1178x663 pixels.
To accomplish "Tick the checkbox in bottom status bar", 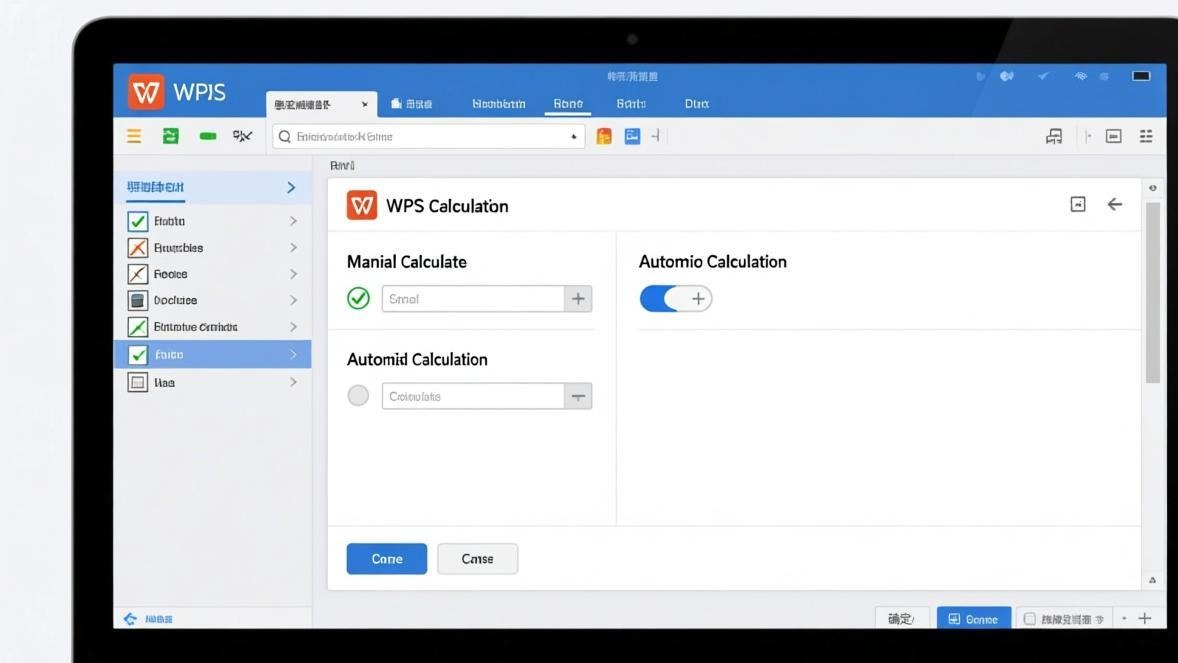I will (1030, 619).
